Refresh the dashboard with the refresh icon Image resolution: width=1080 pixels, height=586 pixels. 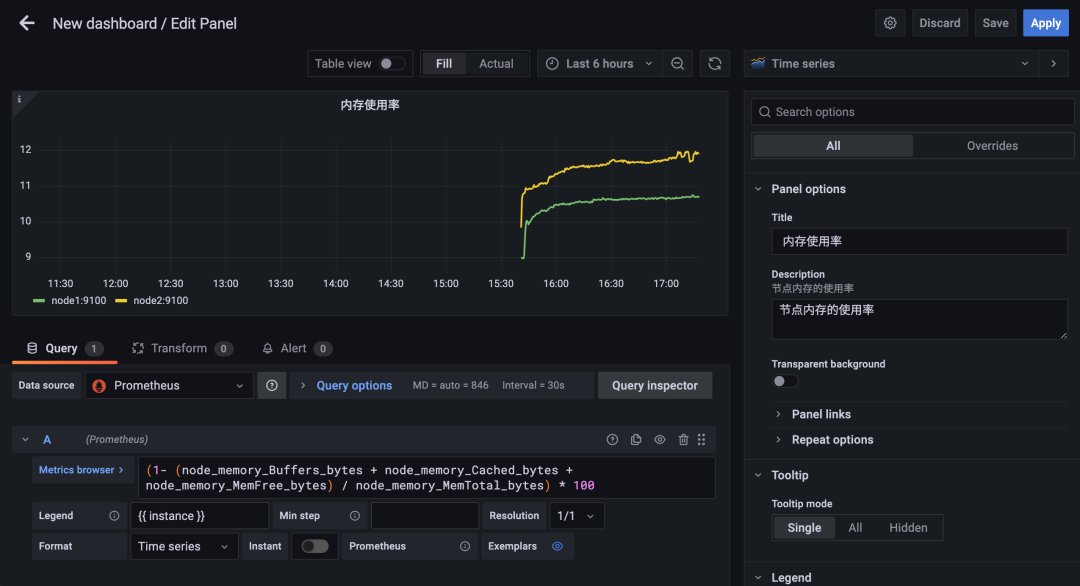pos(715,64)
